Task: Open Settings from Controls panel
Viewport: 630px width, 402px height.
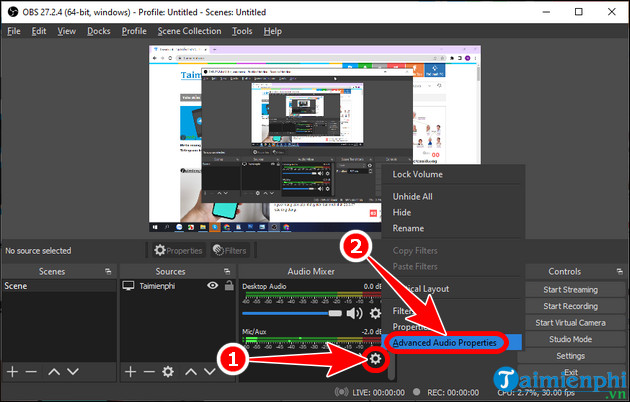Action: (x=570, y=356)
